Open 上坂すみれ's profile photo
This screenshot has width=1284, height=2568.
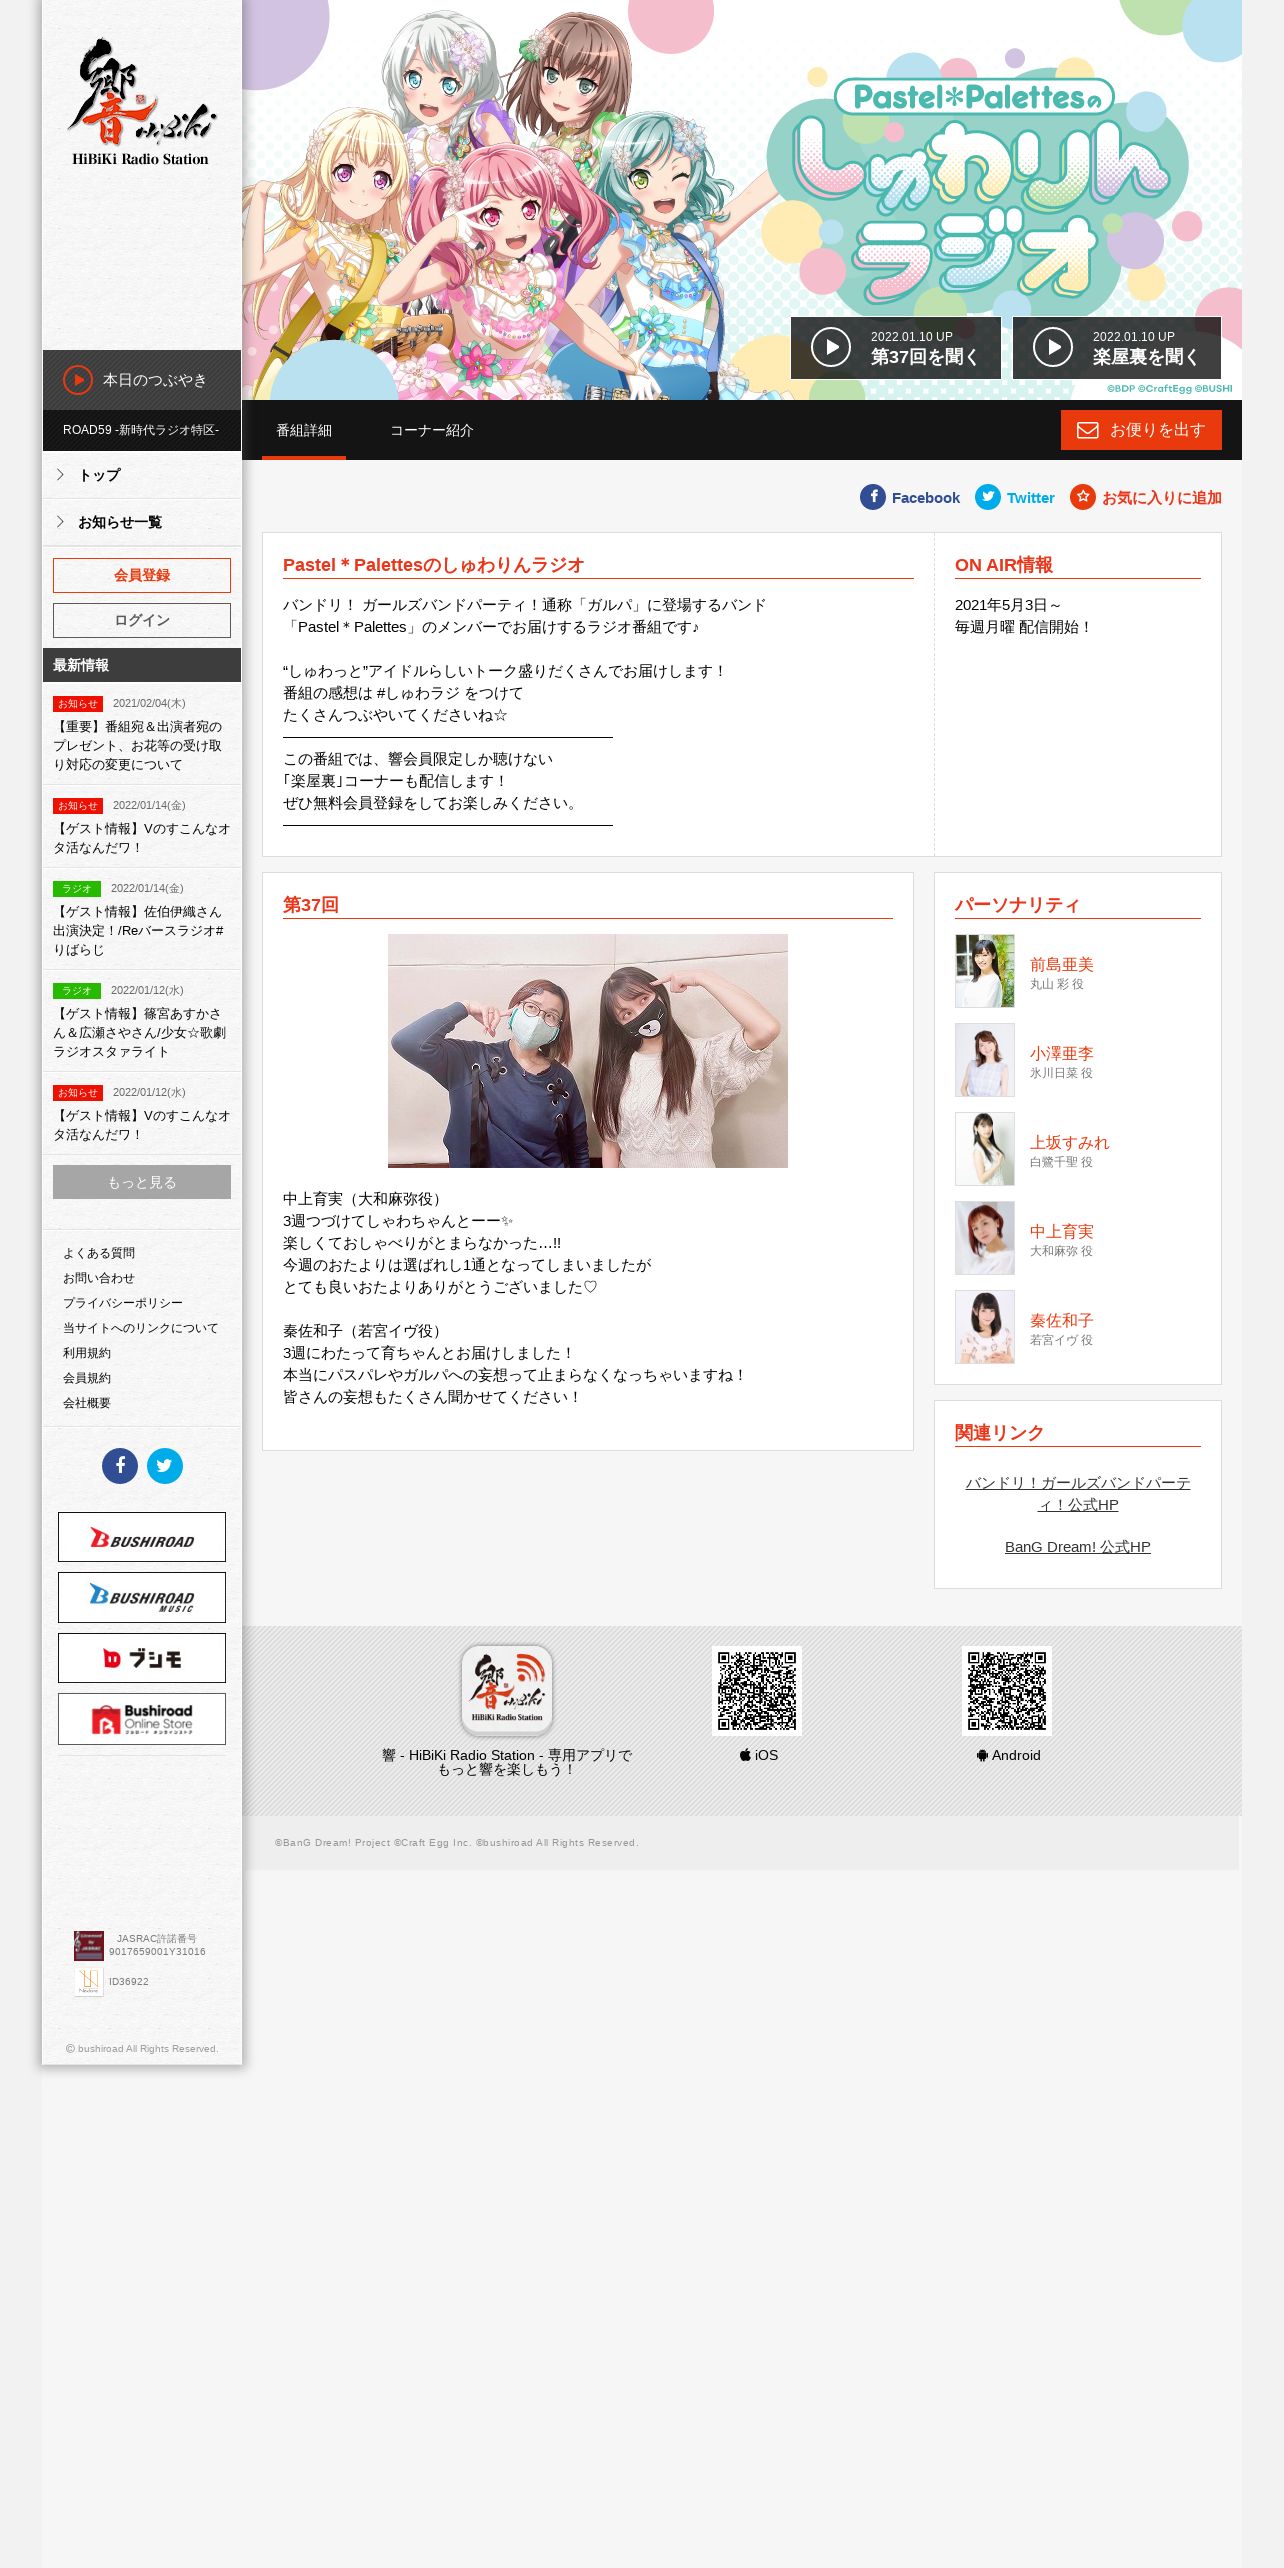[985, 1149]
